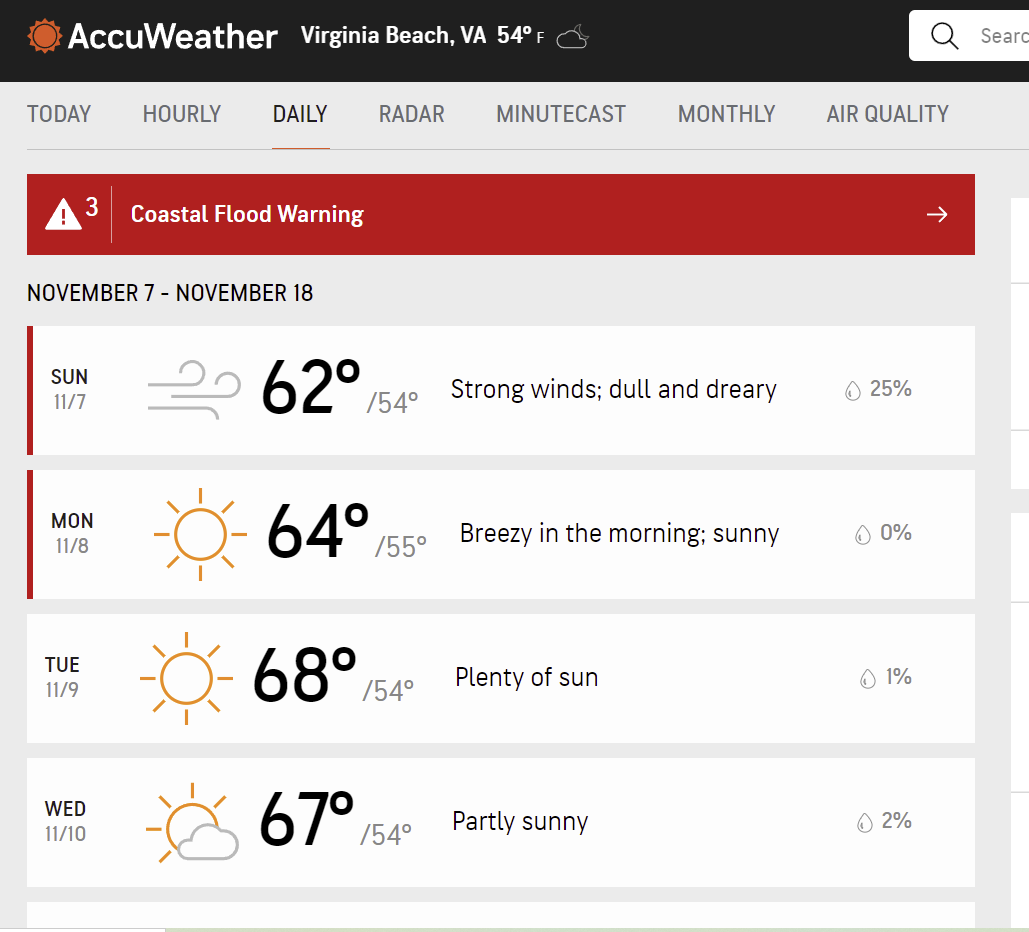Switch to the Hourly tab
This screenshot has height=932, width=1029.
[x=182, y=114]
